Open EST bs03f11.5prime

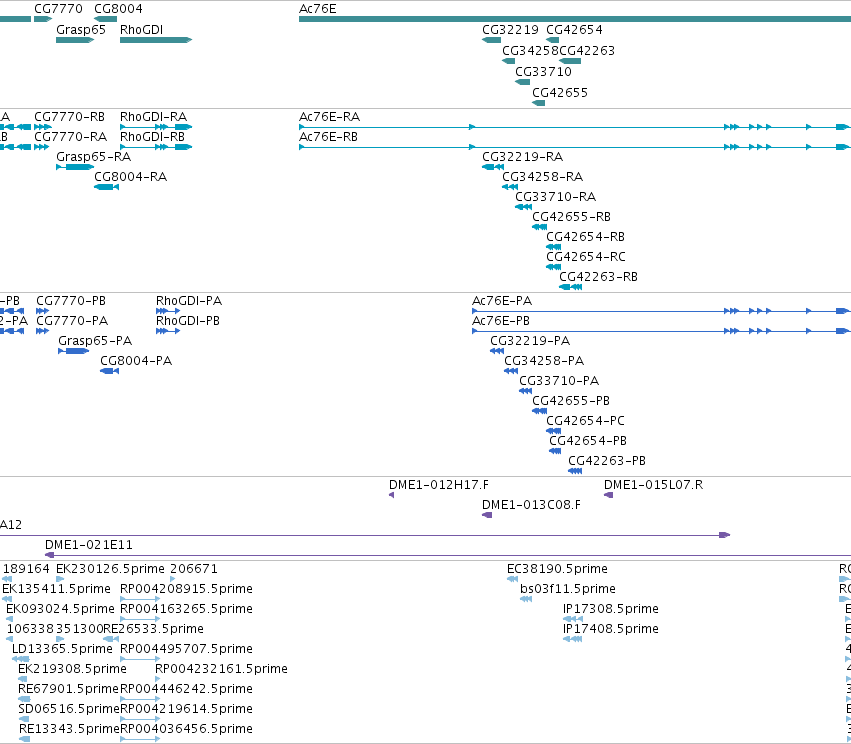568,589
